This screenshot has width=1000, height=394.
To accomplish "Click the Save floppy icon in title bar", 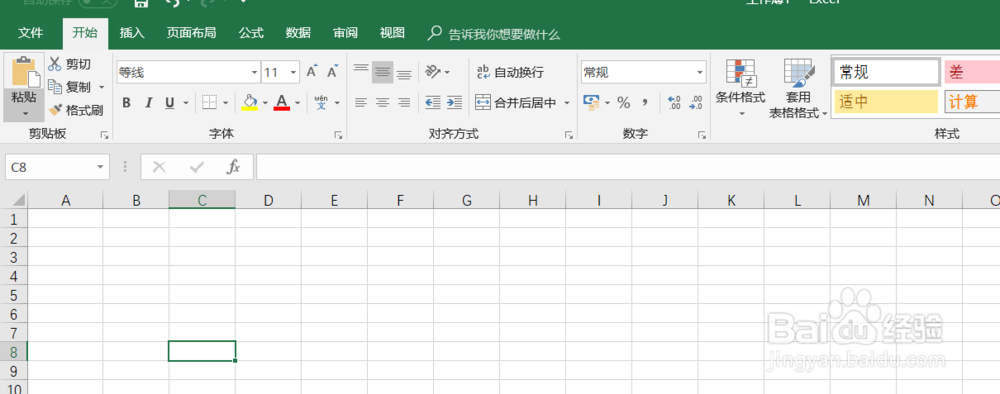I will click(142, 3).
